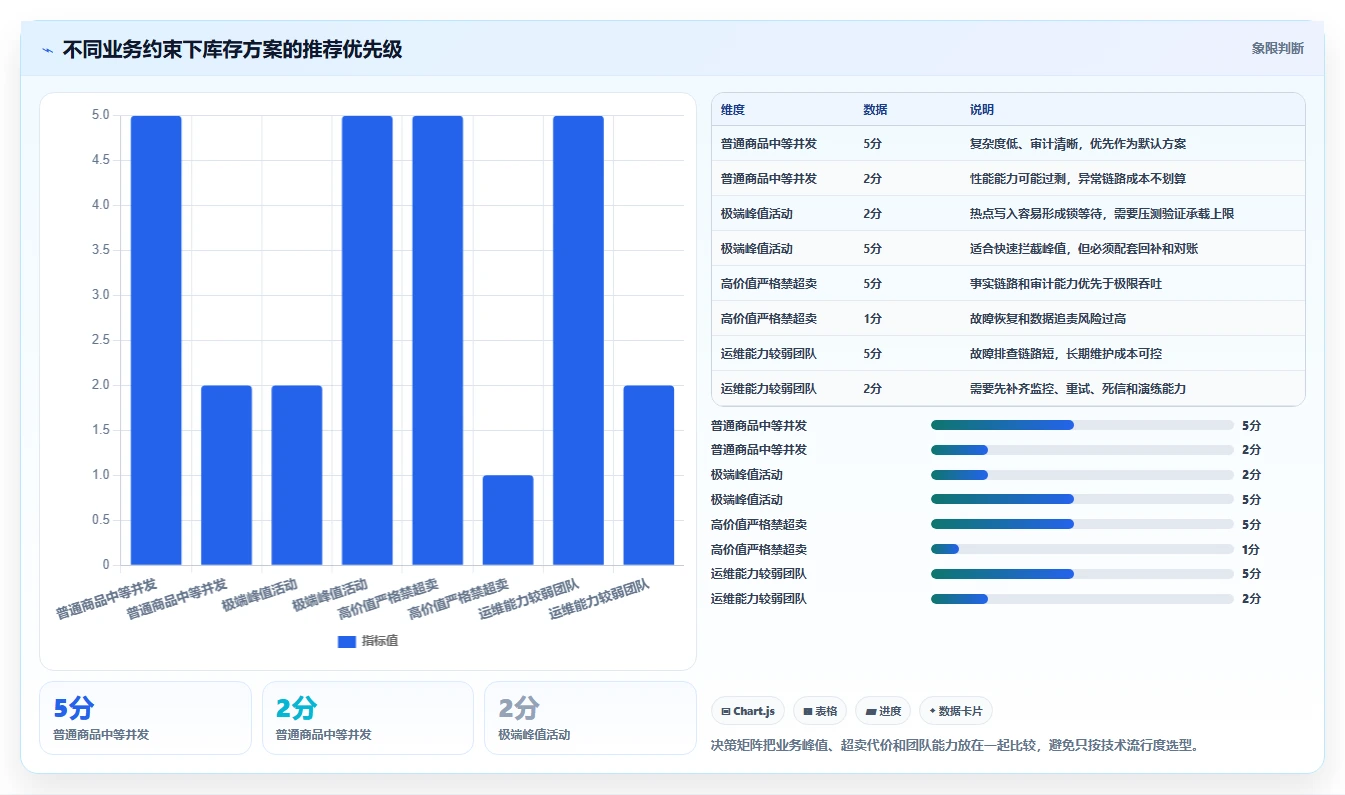Click the 高价值严格禁超卖 bar with value 5
The width and height of the screenshot is (1345, 795).
[x=438, y=340]
